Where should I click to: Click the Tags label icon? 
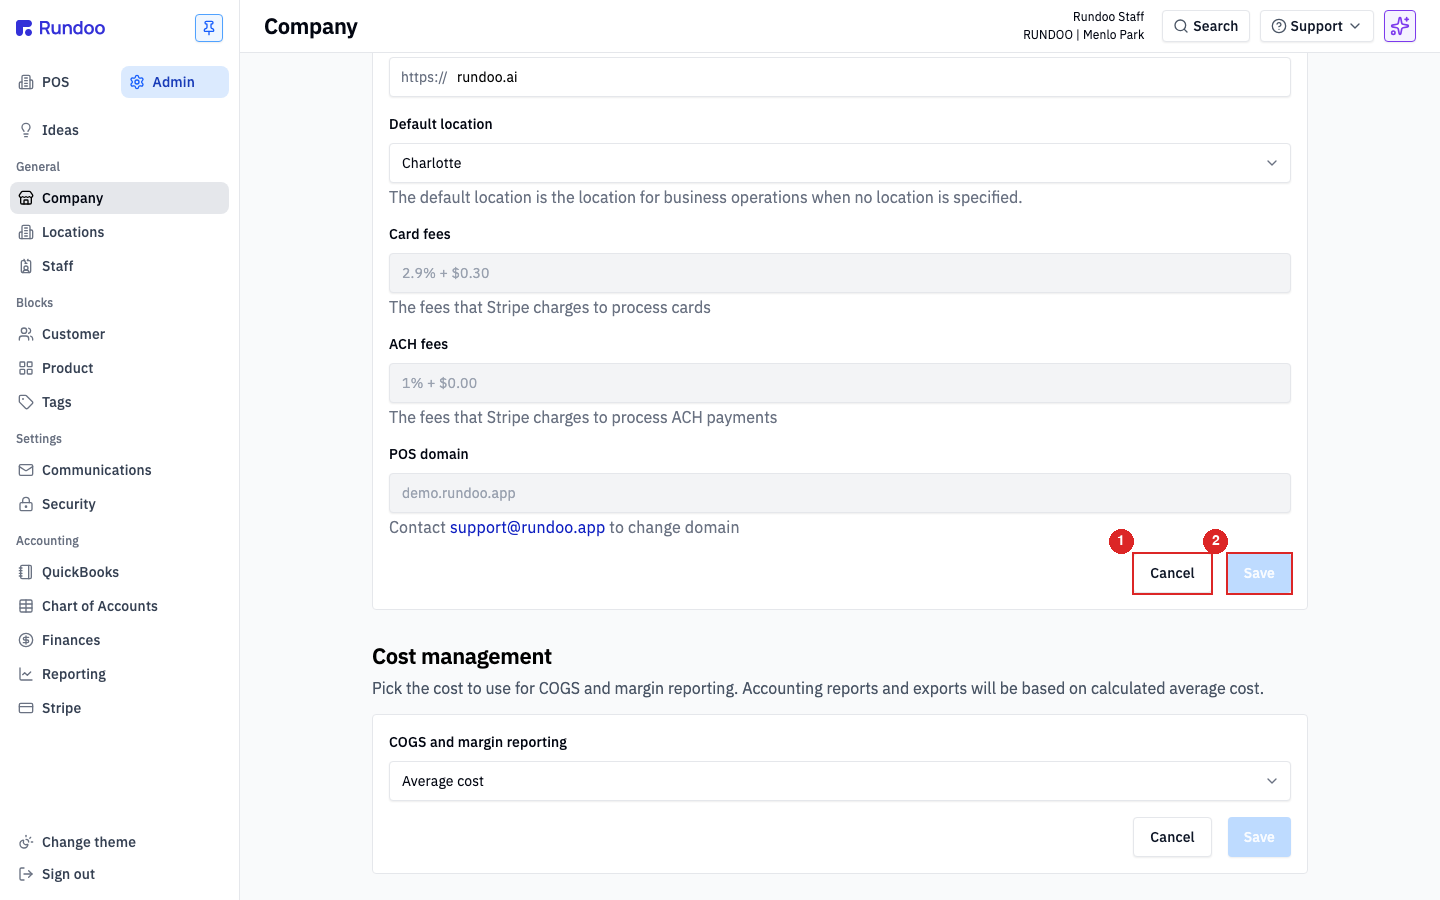coord(26,402)
